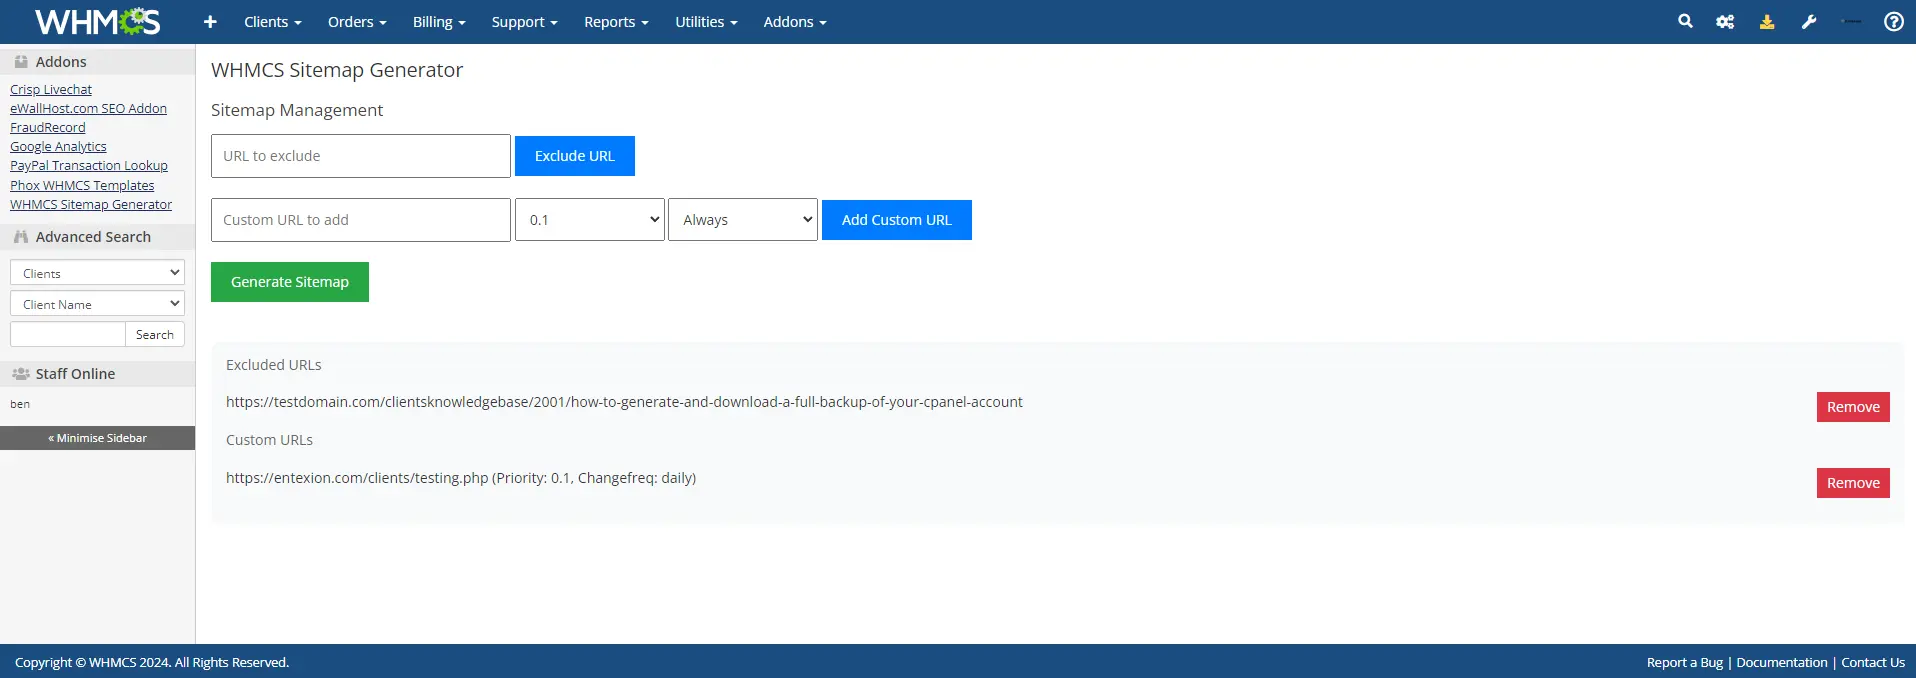Click the Sitemap Management heading
The image size is (1916, 678).
297,110
